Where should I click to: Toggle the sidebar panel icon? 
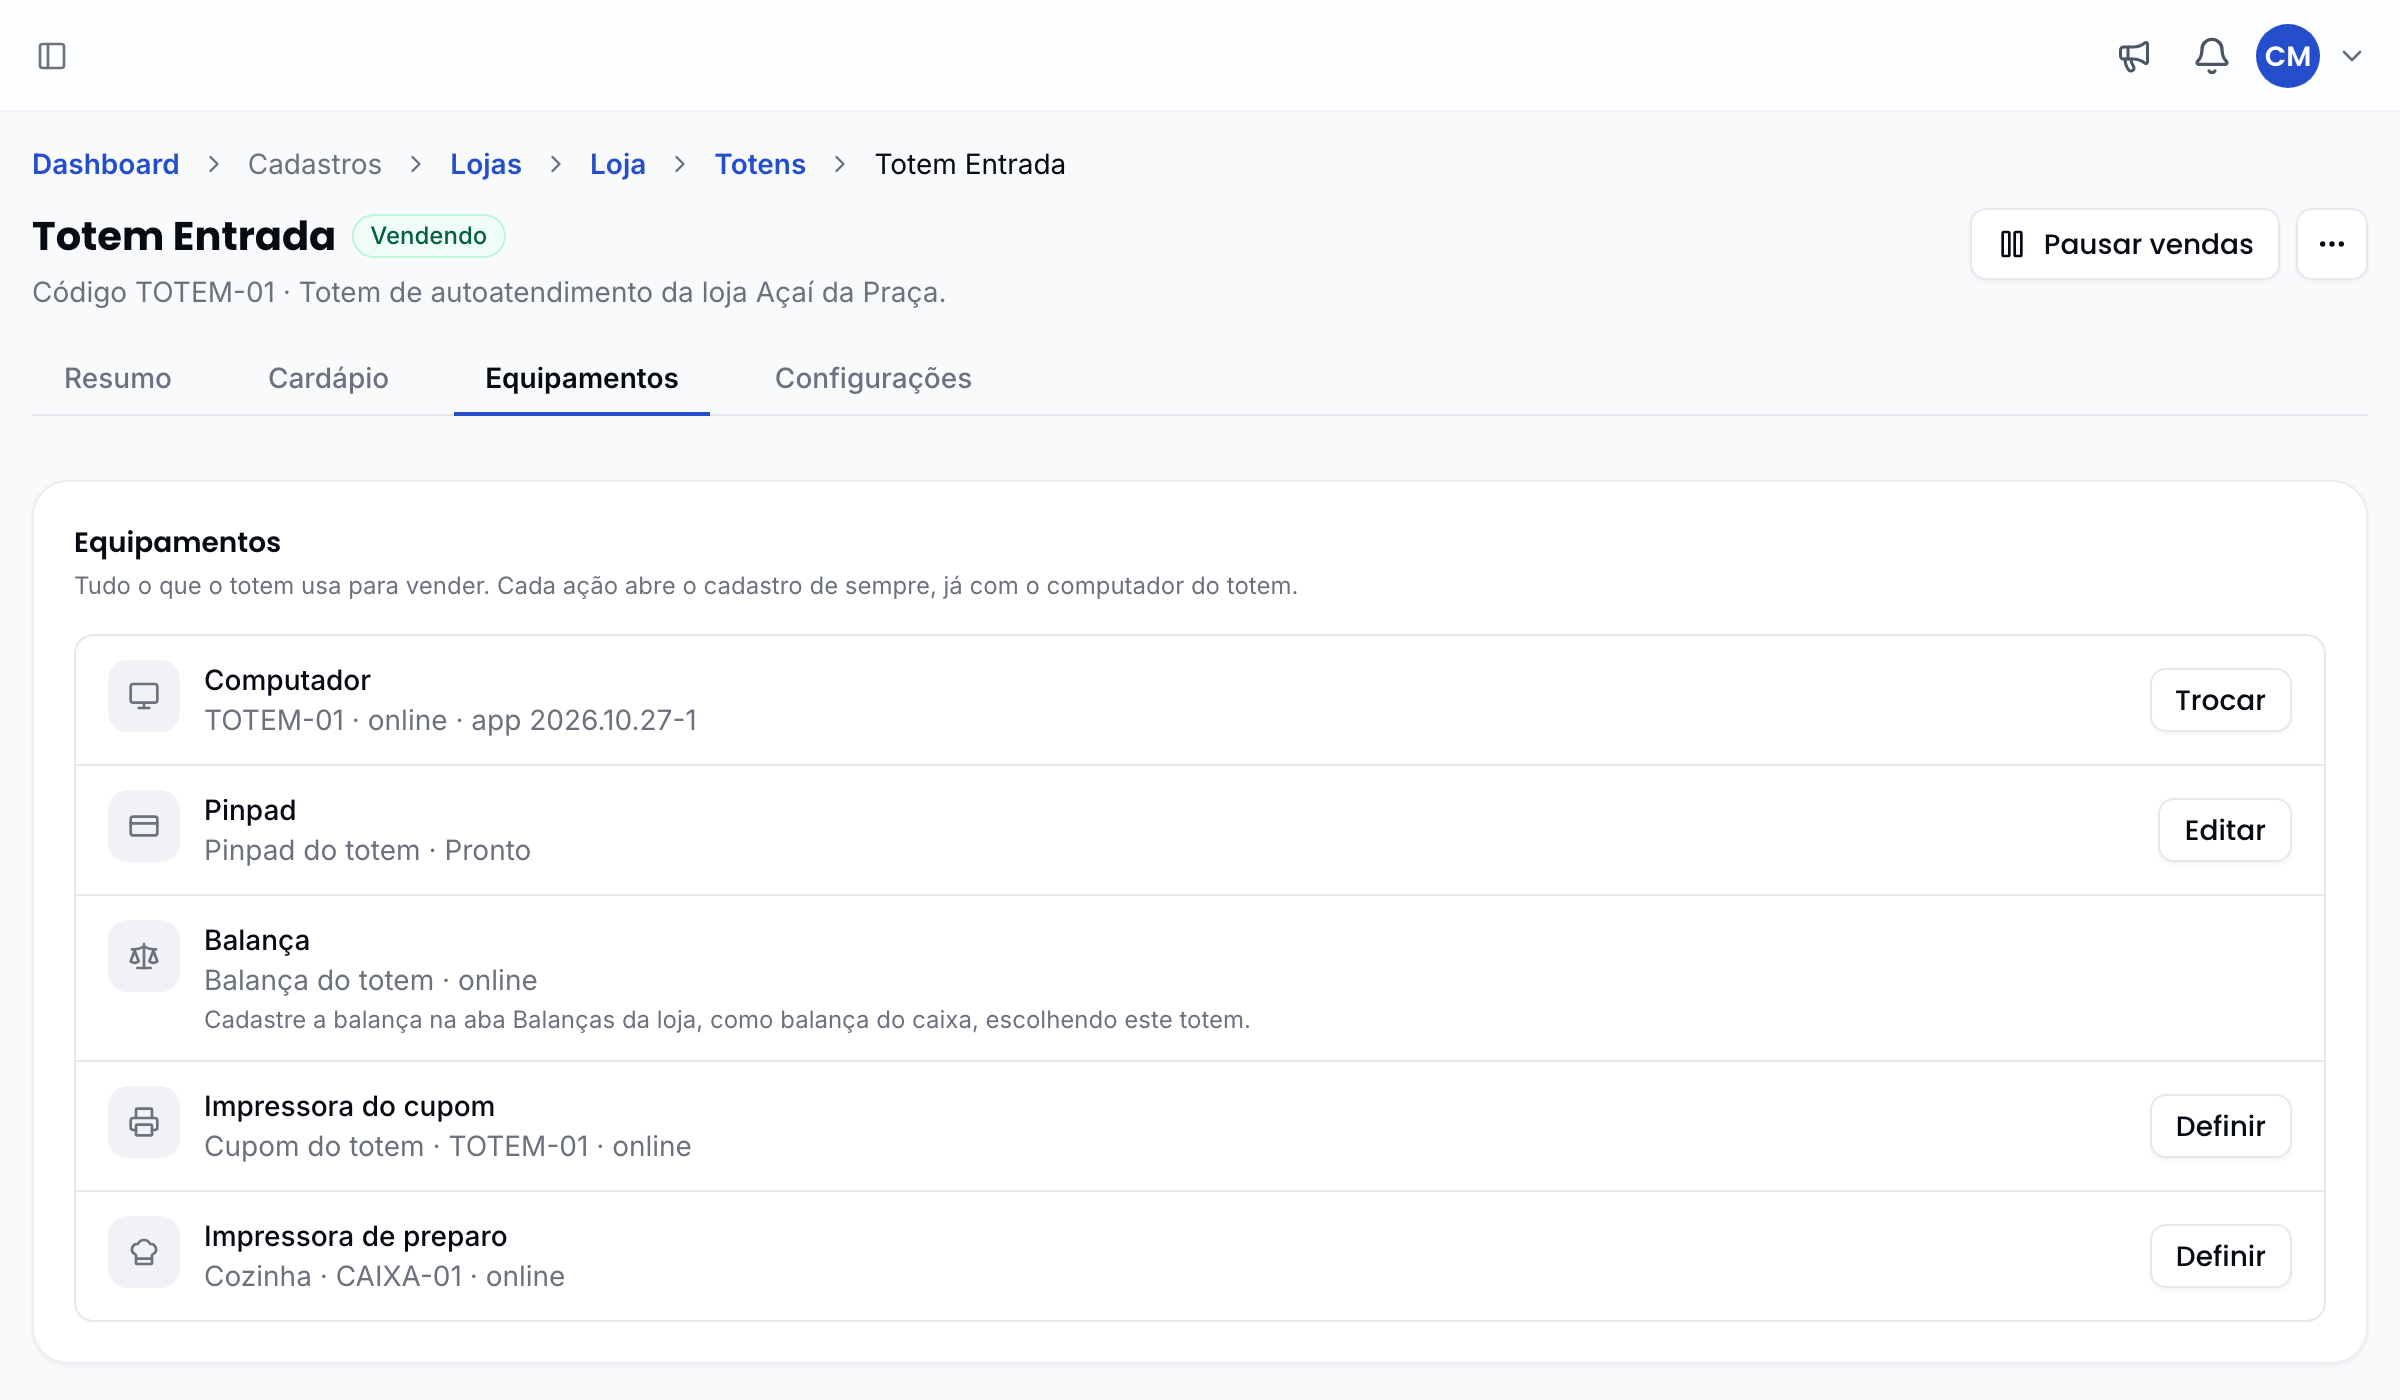[52, 56]
